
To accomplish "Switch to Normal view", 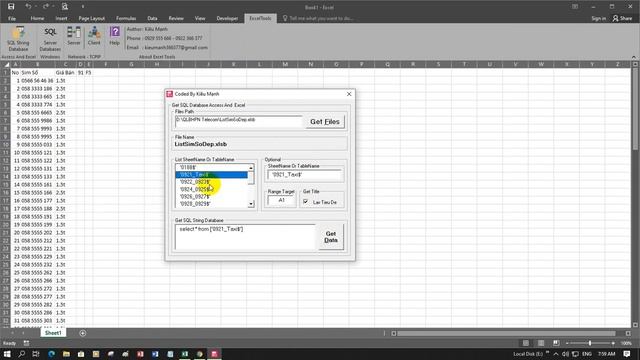I will tap(526, 343).
